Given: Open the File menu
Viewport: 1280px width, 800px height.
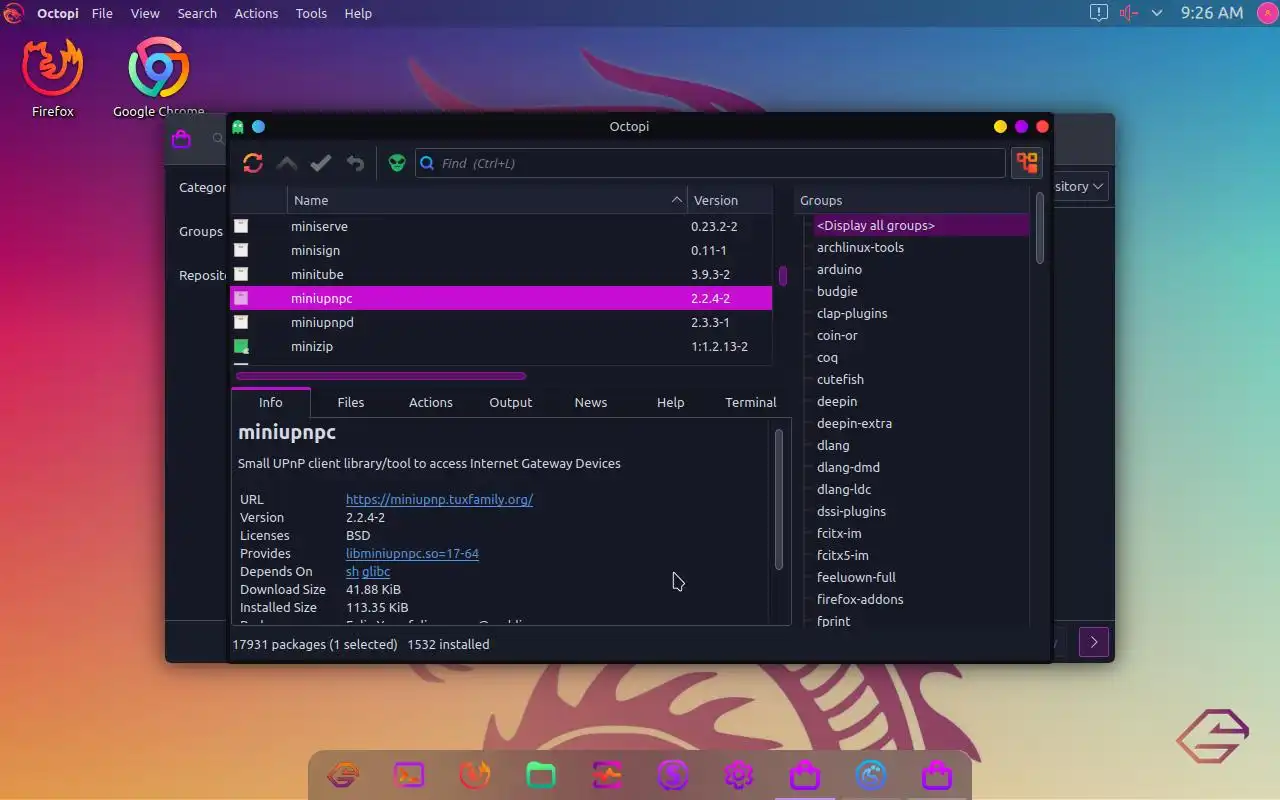Looking at the screenshot, I should [x=102, y=13].
